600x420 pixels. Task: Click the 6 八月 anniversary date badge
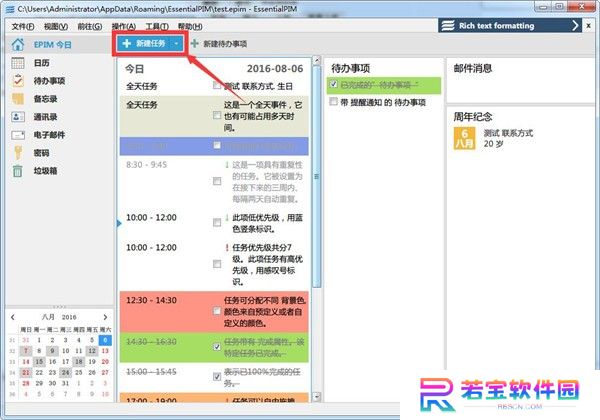coord(464,138)
